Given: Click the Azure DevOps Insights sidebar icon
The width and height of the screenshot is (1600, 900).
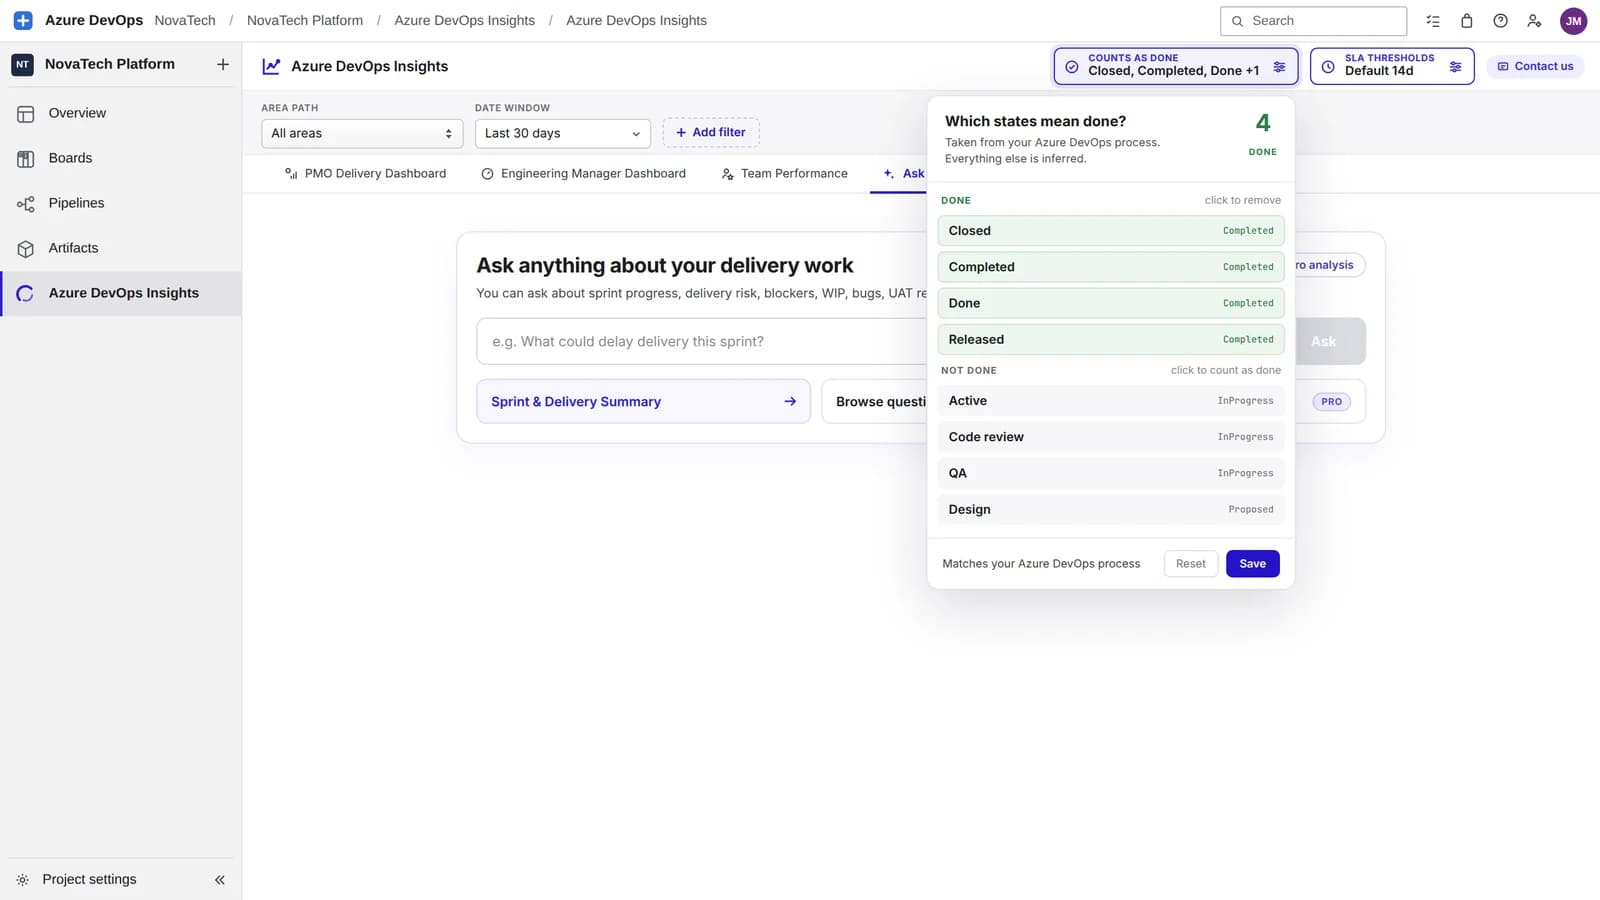Looking at the screenshot, I should (x=26, y=293).
